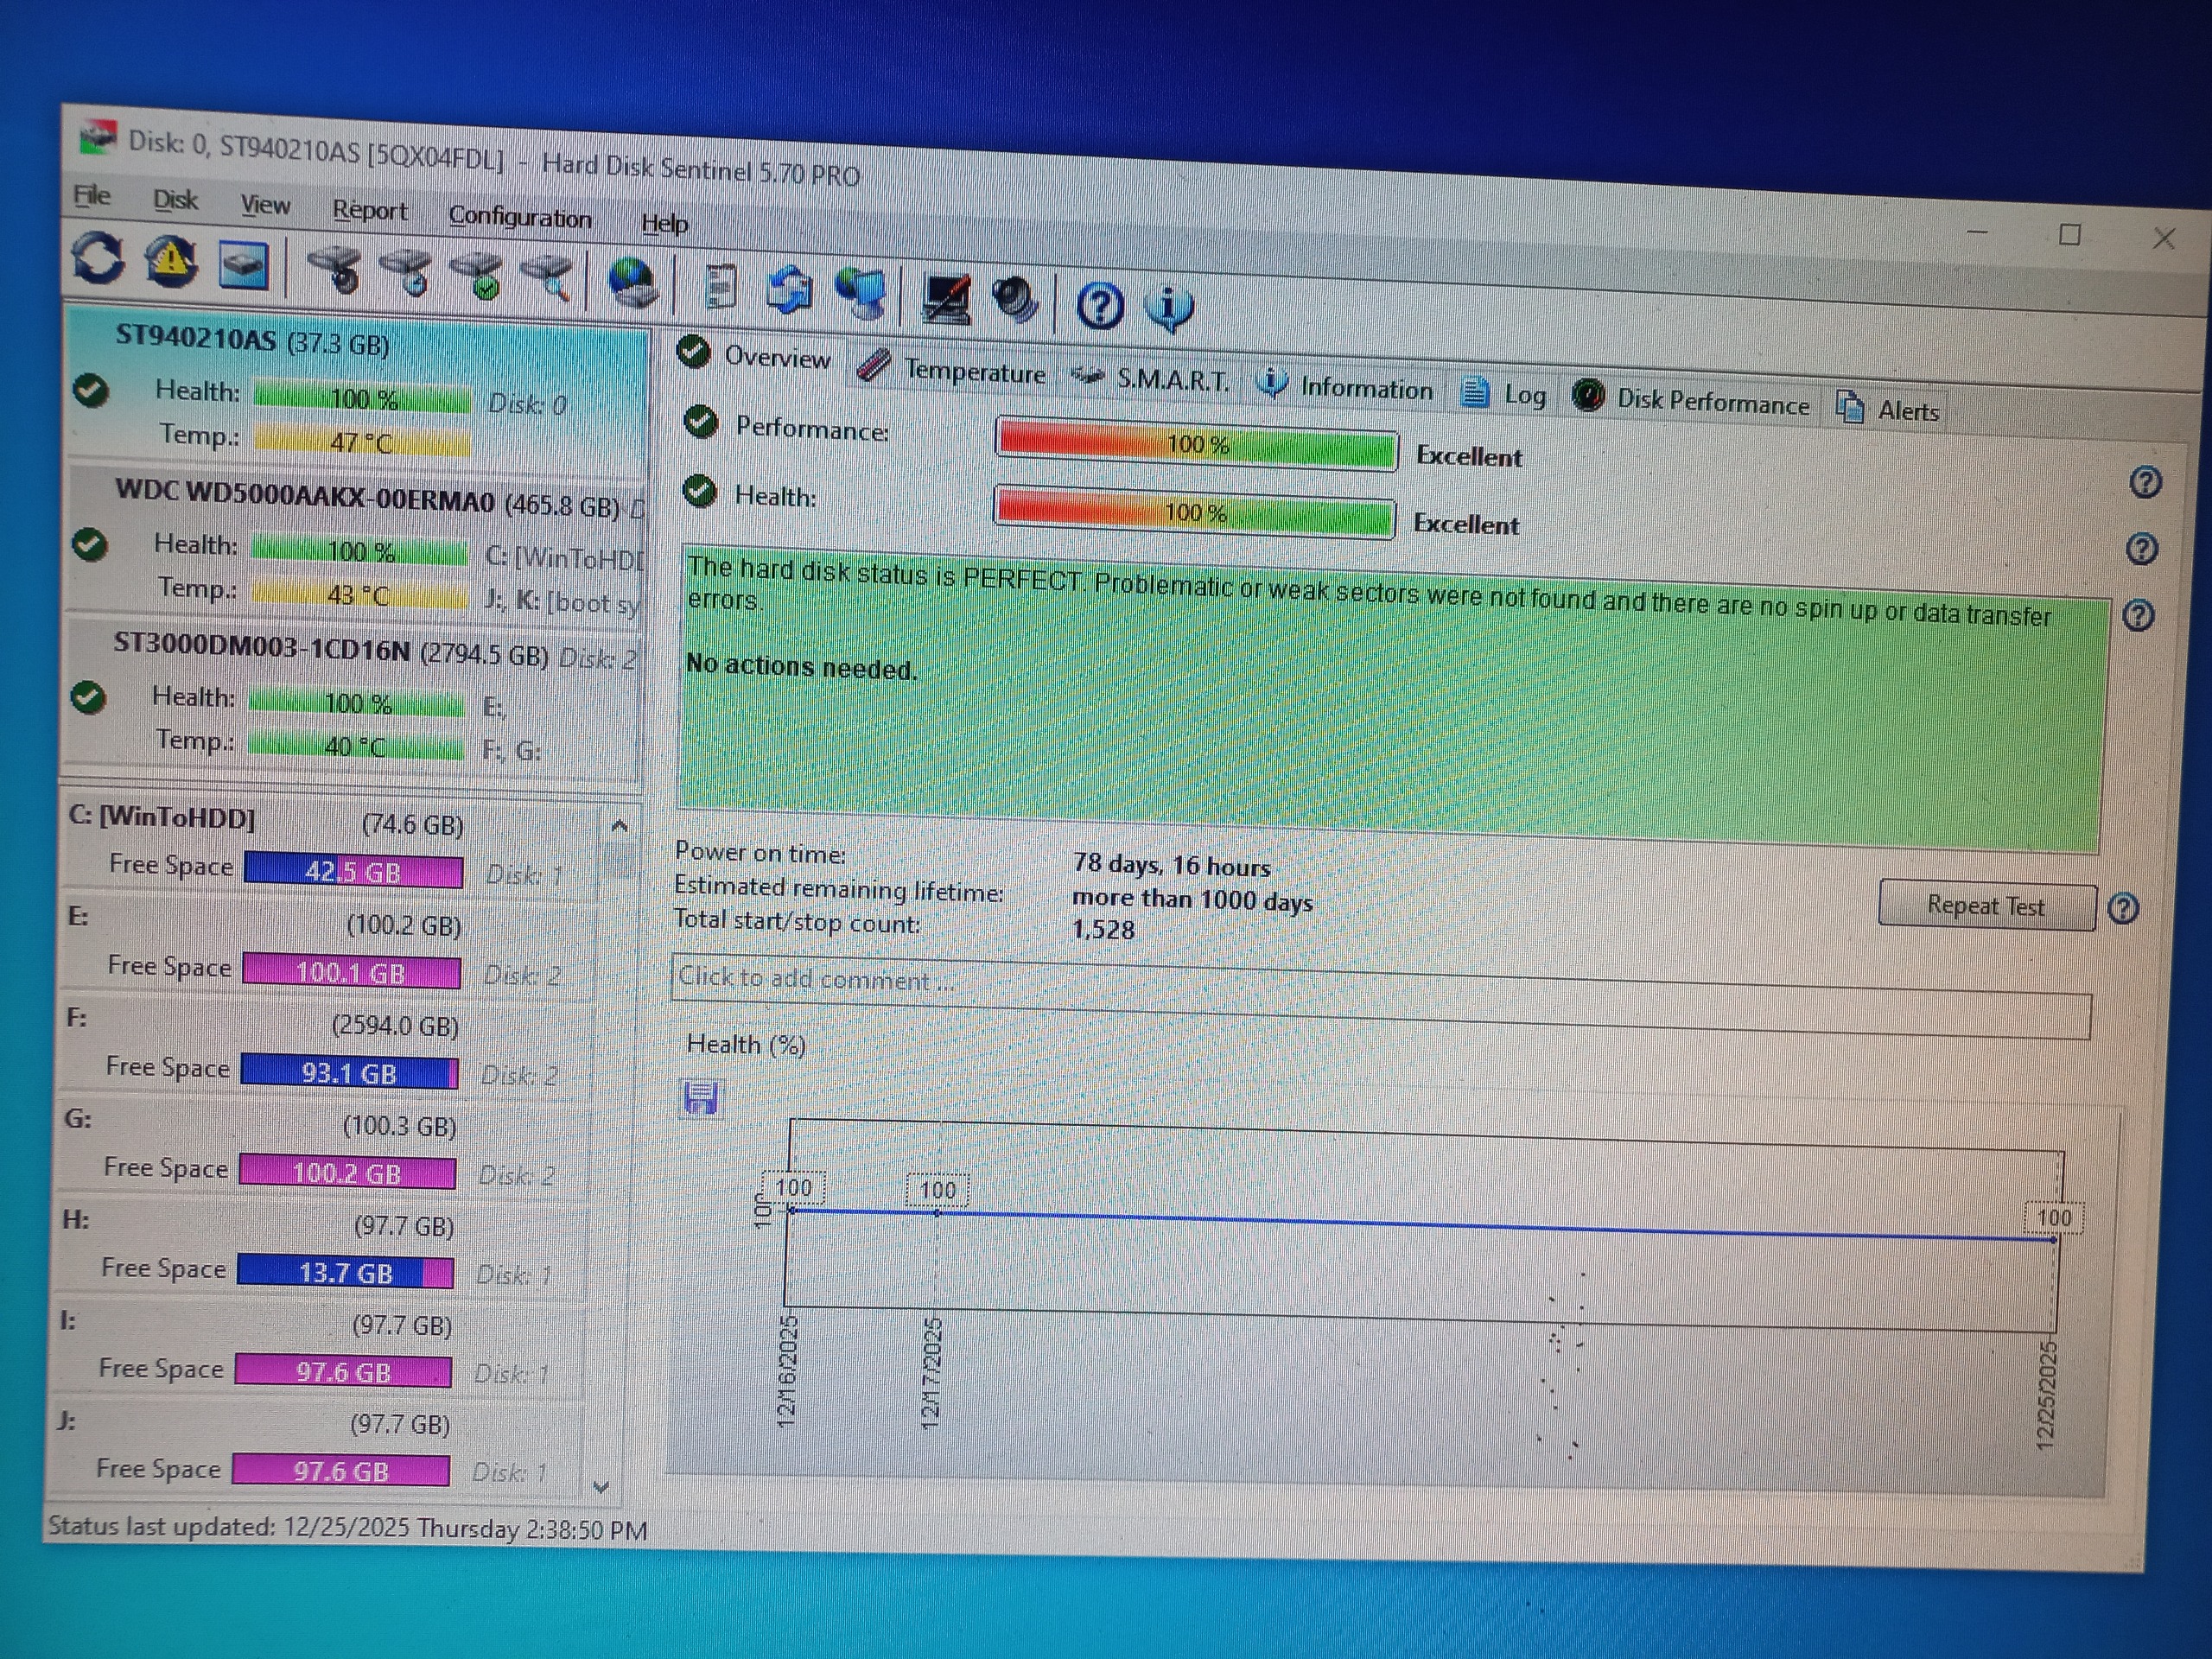Click the C: WinToHDD free space bar
The width and height of the screenshot is (2212, 1659).
[353, 871]
